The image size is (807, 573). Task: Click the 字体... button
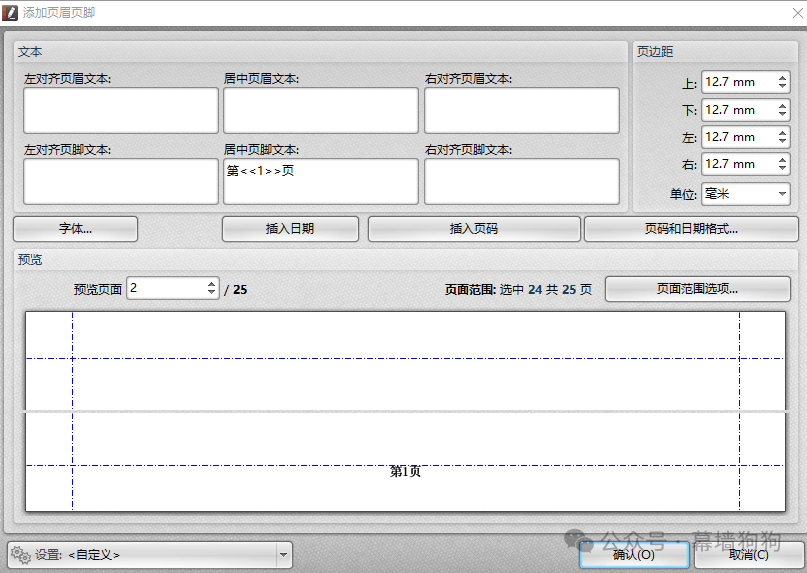pos(76,229)
